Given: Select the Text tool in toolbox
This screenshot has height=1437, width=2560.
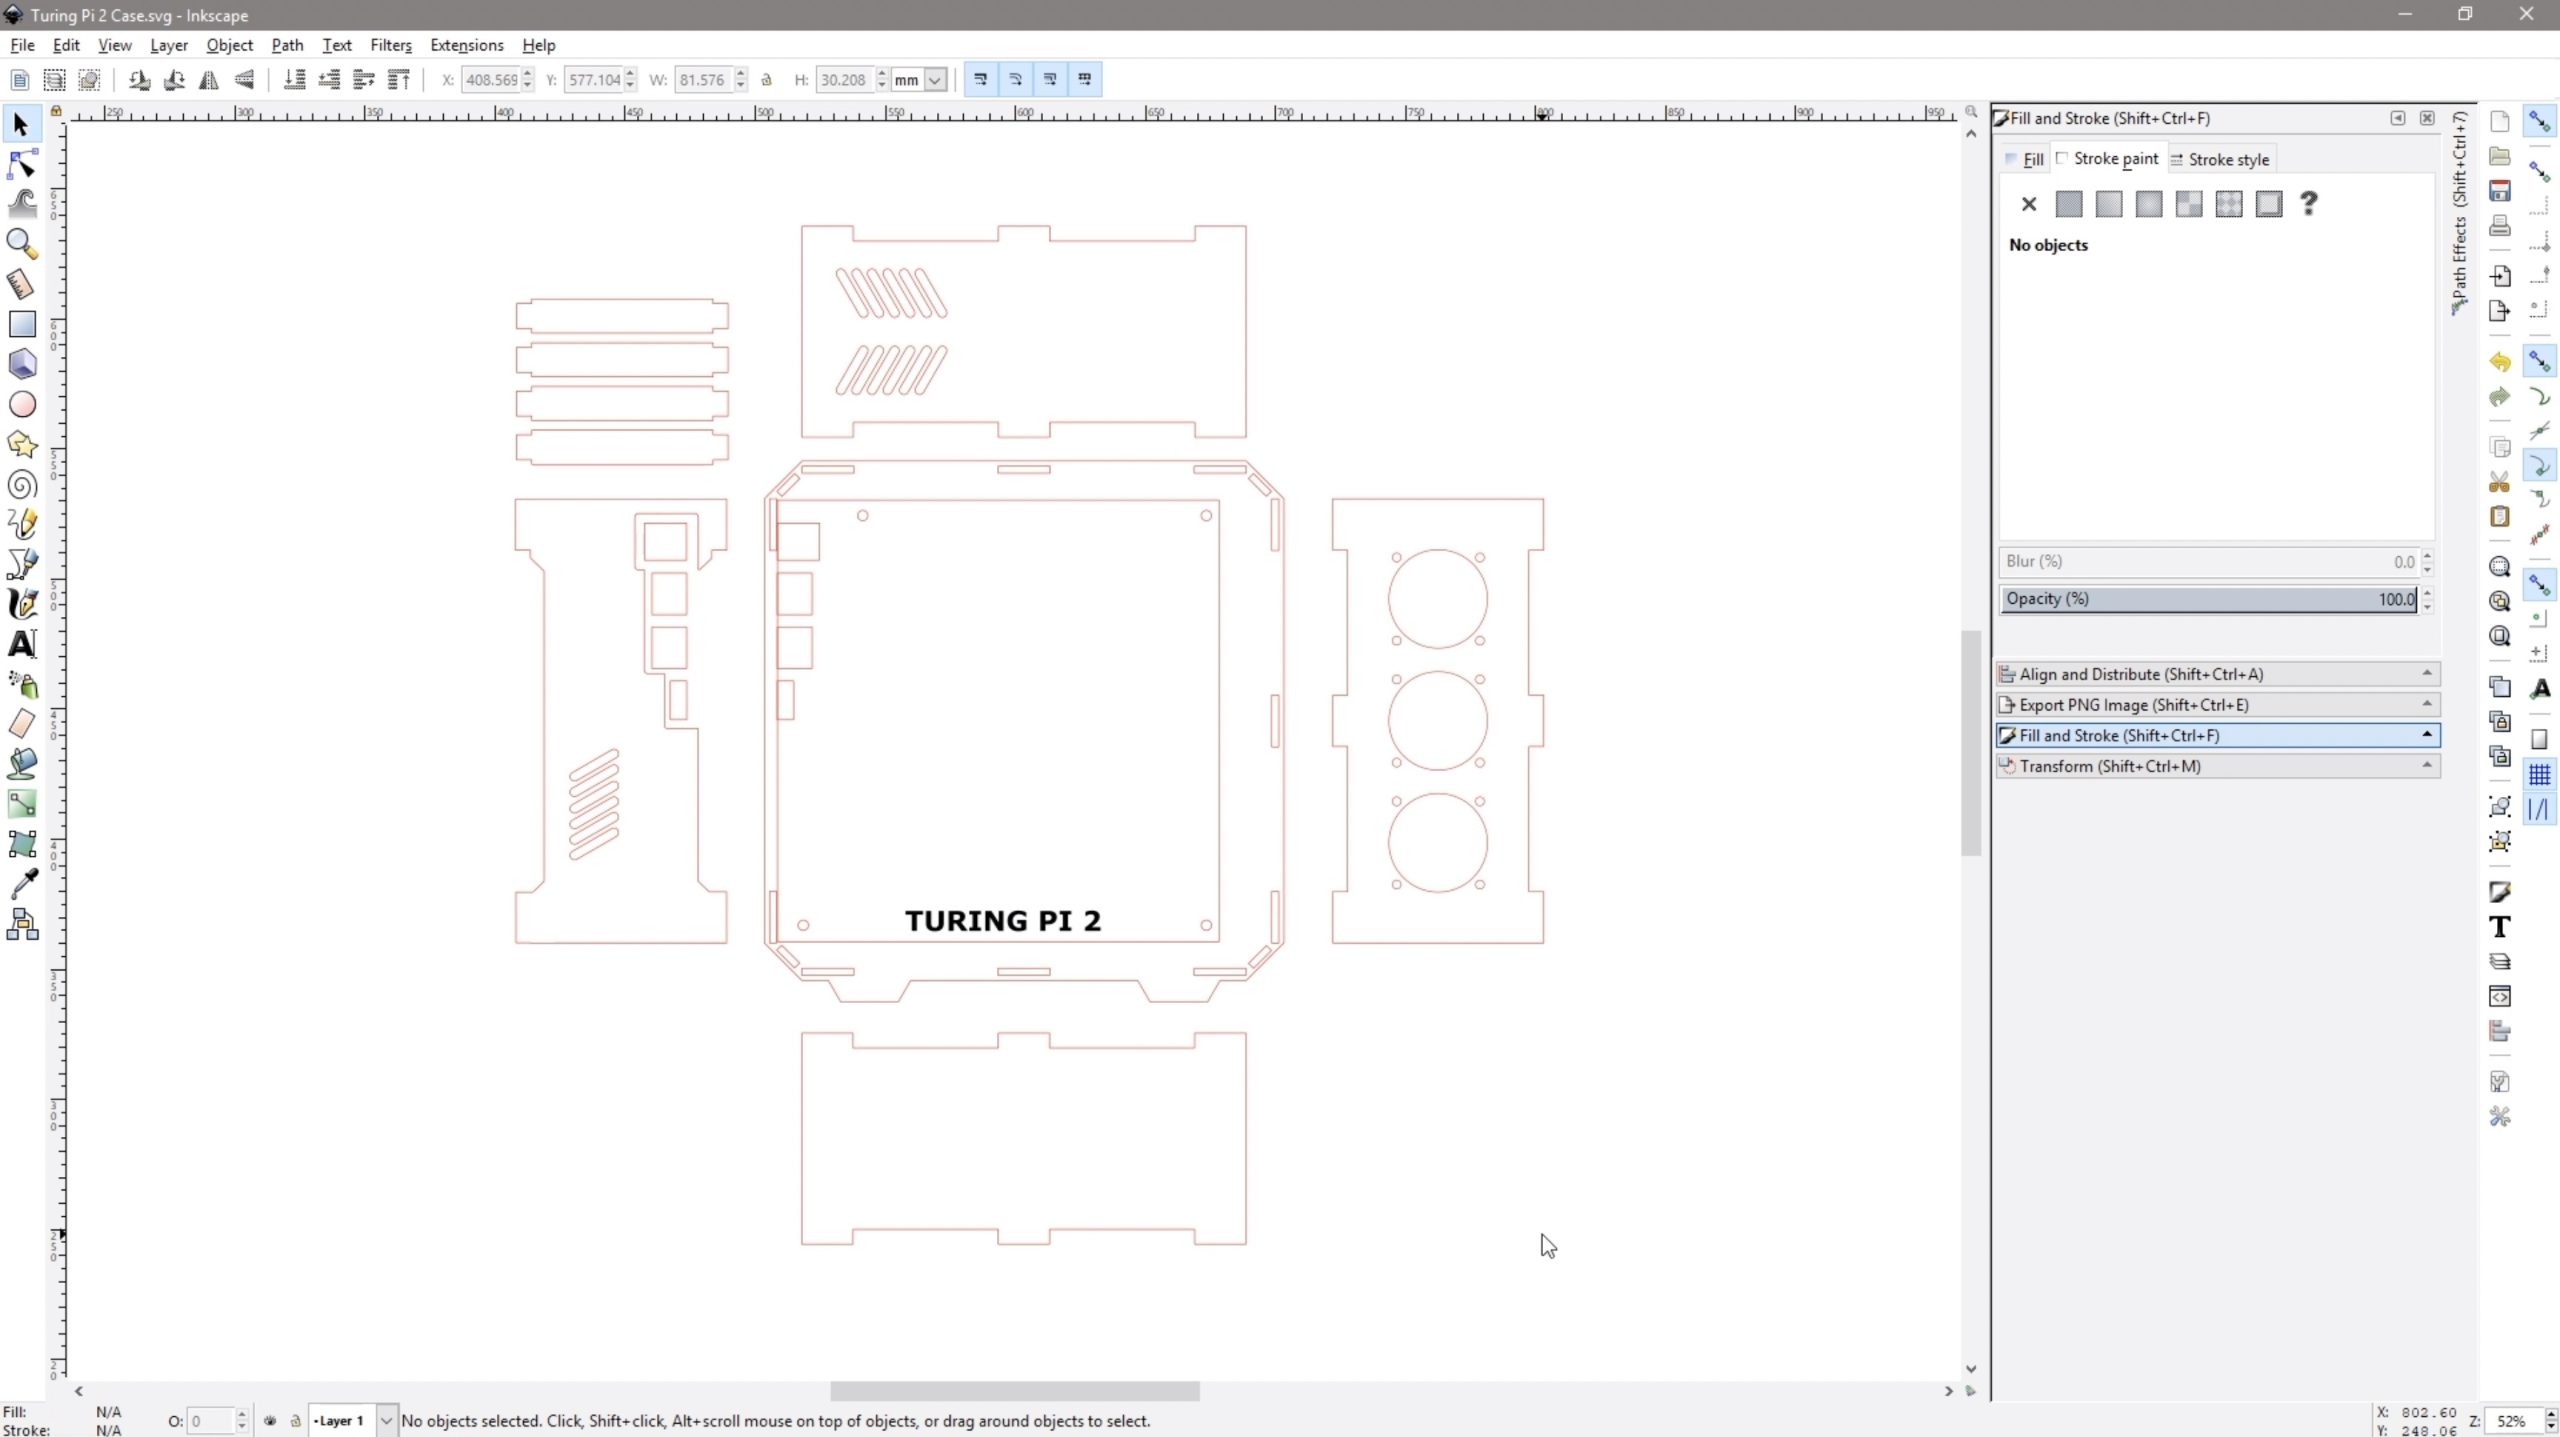Looking at the screenshot, I should click(22, 644).
